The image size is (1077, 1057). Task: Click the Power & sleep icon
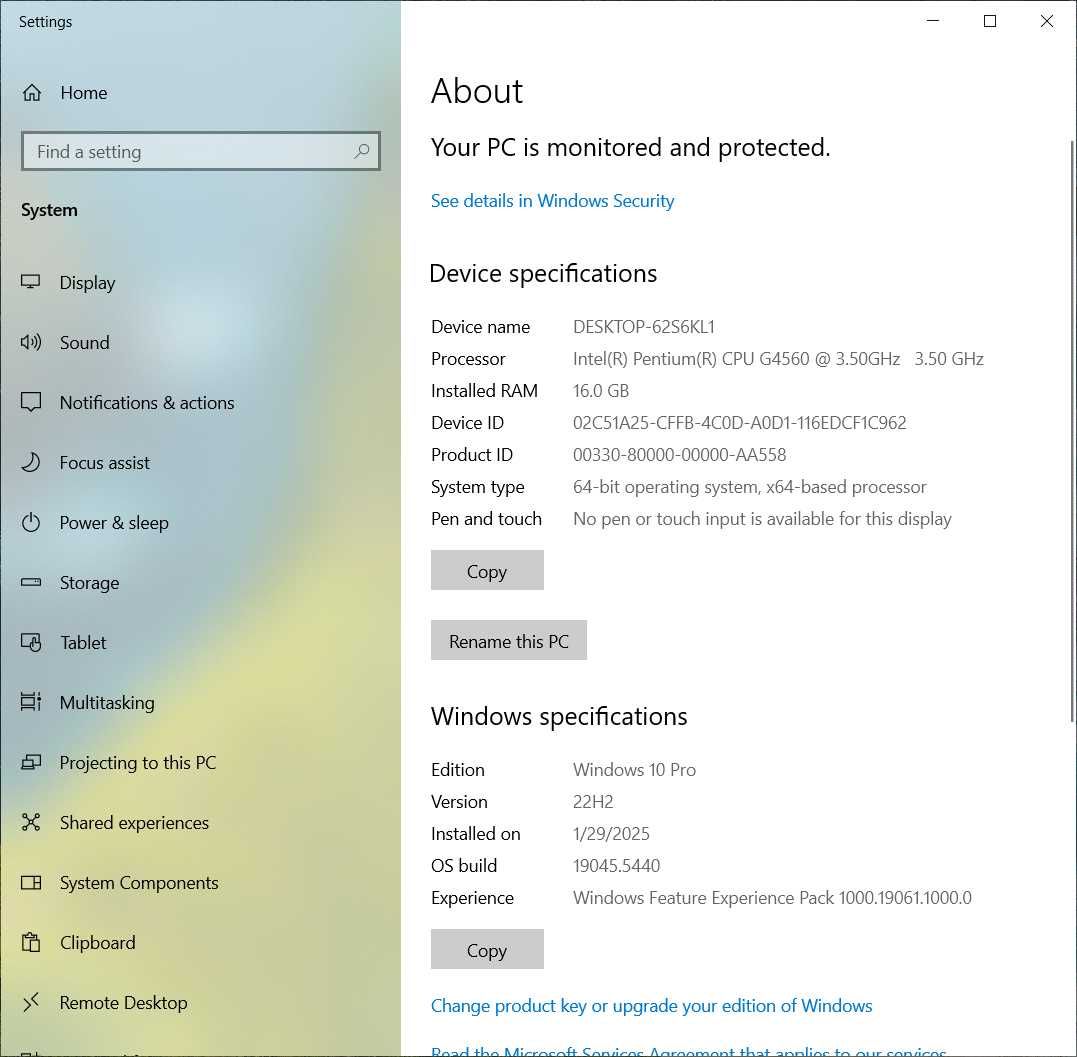pos(31,523)
